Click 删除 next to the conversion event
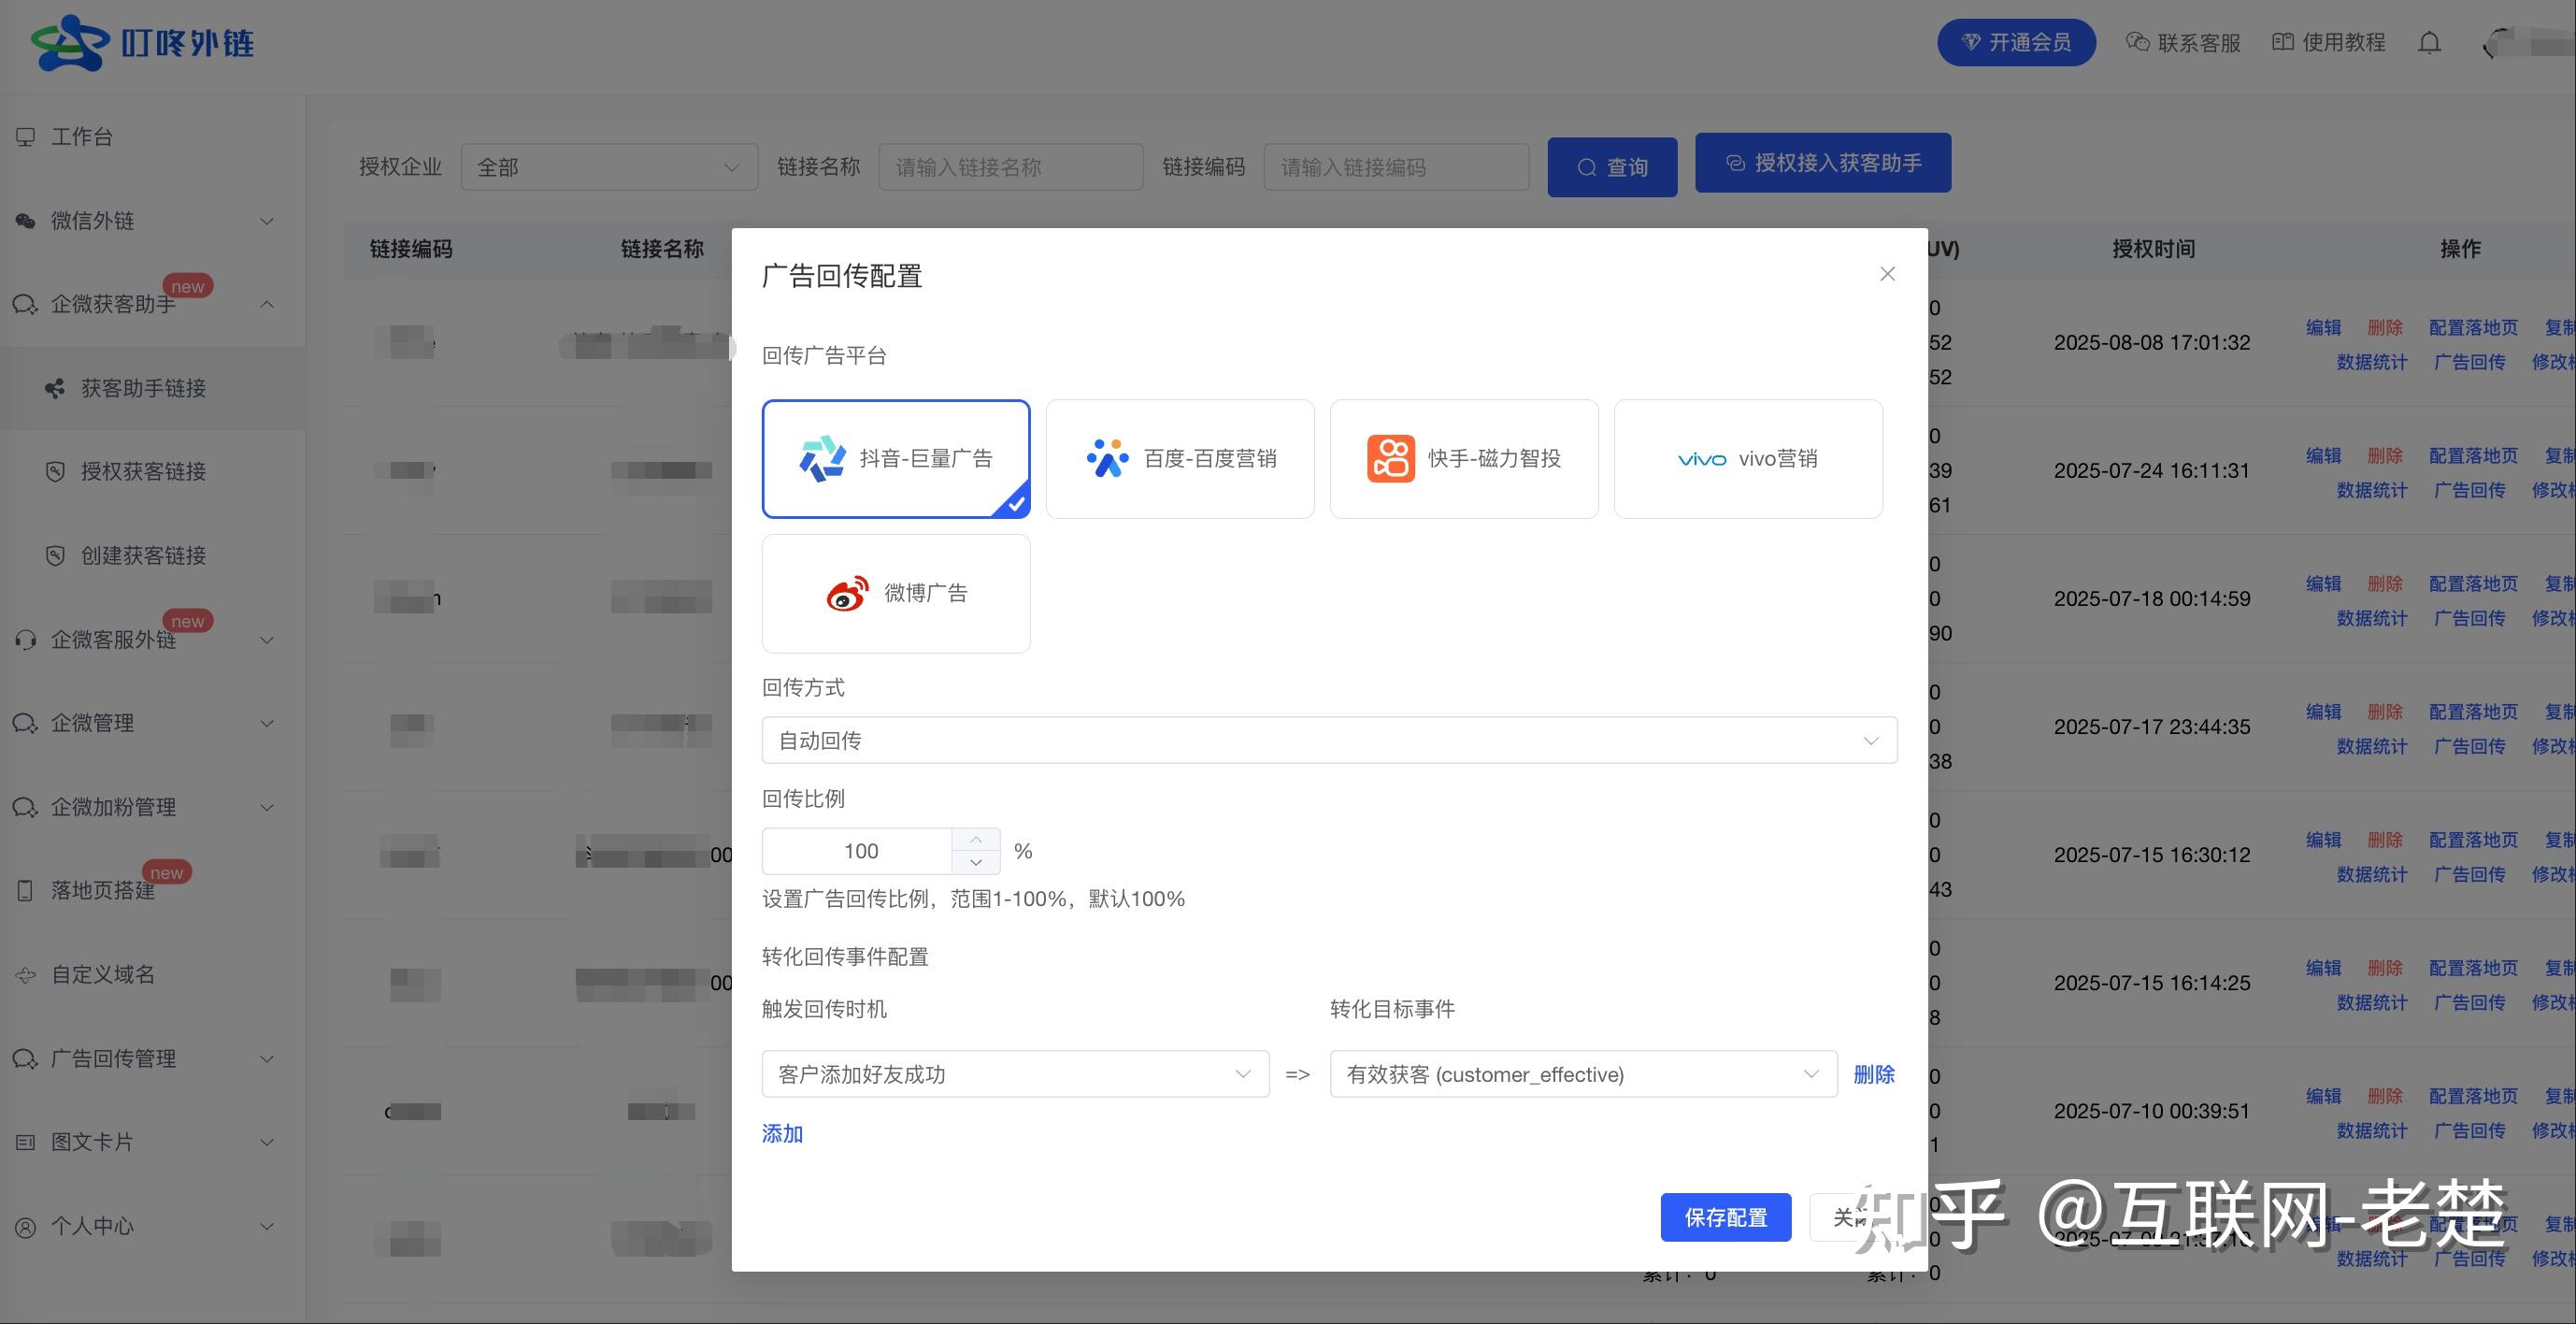 (x=1874, y=1074)
